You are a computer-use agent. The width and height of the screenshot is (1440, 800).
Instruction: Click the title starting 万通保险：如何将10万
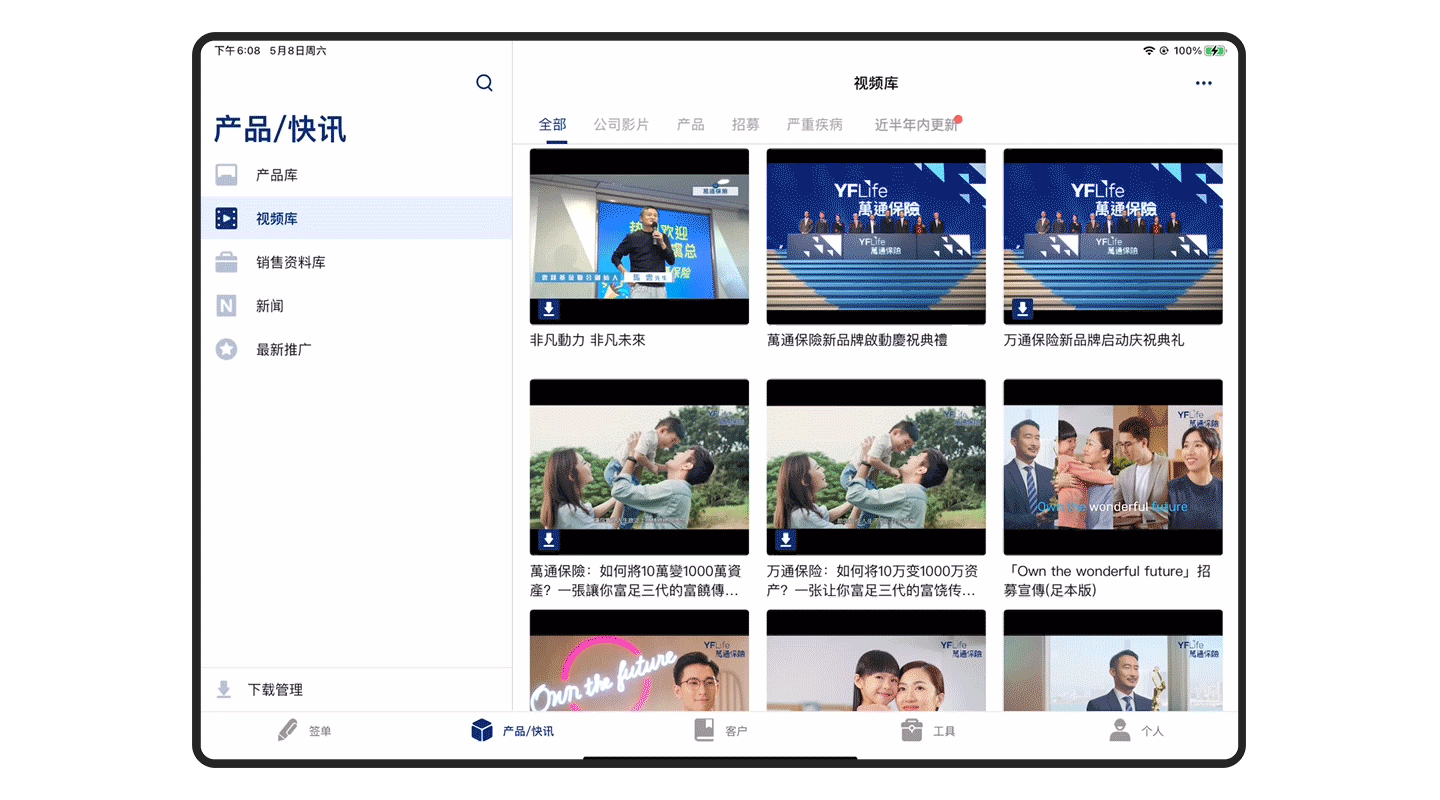coord(873,581)
